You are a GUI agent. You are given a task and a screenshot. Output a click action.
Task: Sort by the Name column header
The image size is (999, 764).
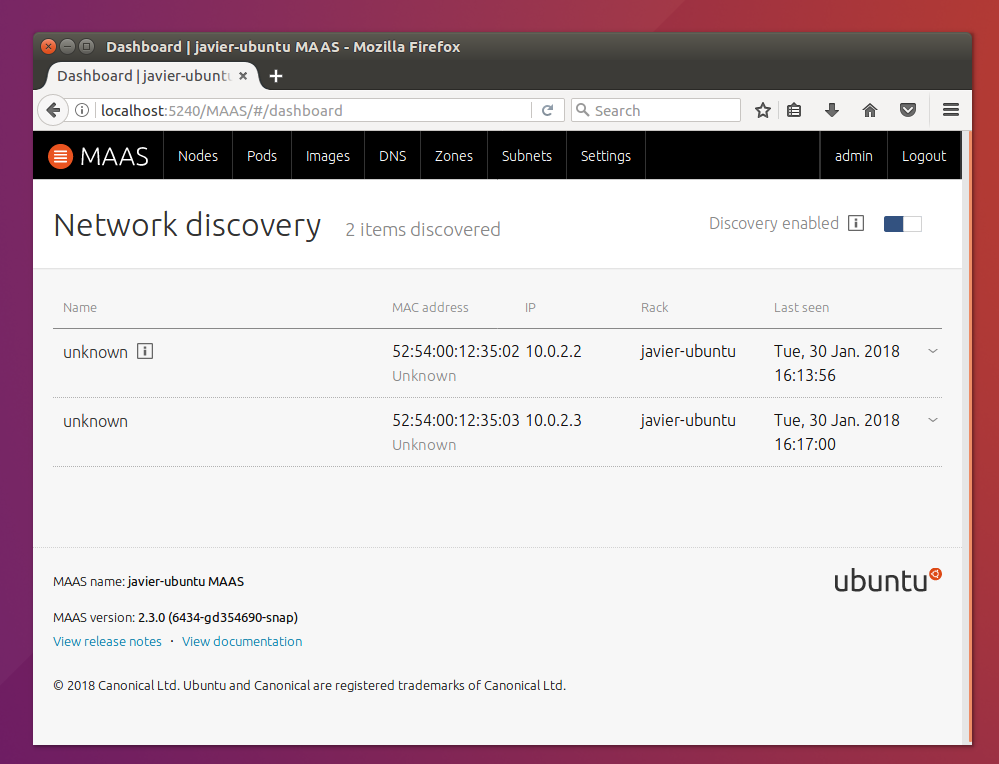(x=80, y=307)
